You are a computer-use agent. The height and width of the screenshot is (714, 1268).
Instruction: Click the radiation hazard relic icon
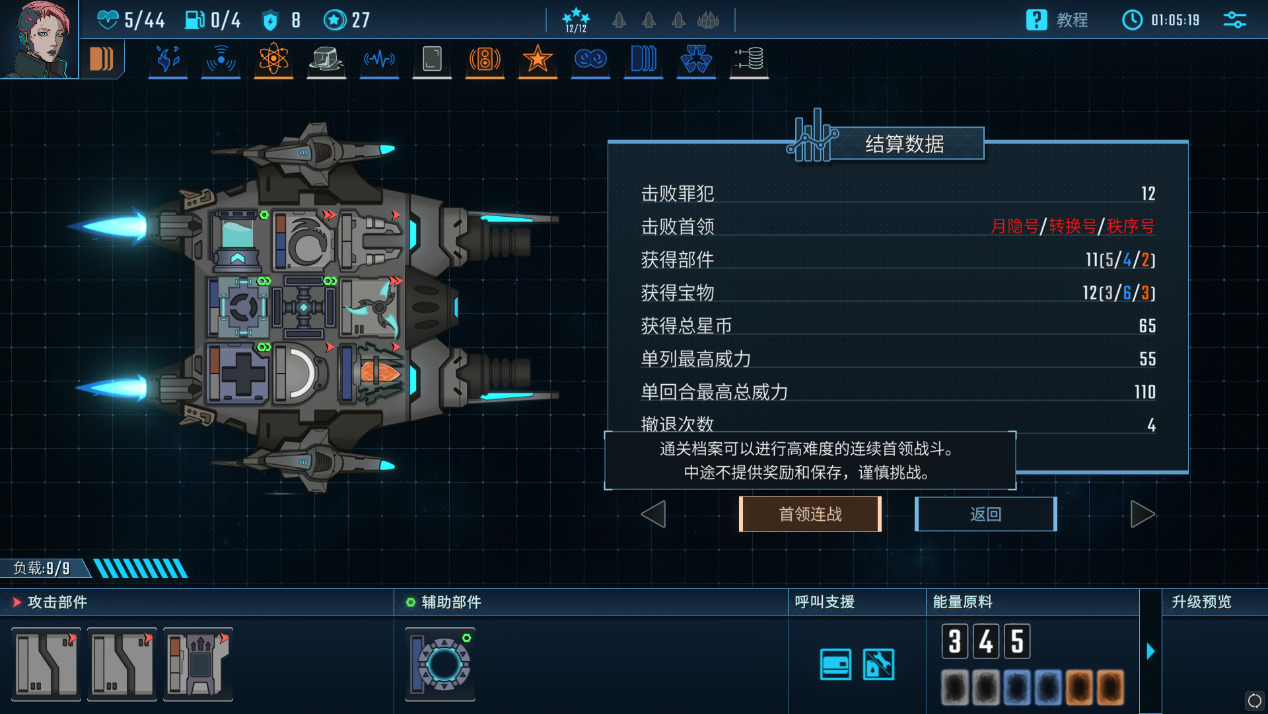coord(696,60)
